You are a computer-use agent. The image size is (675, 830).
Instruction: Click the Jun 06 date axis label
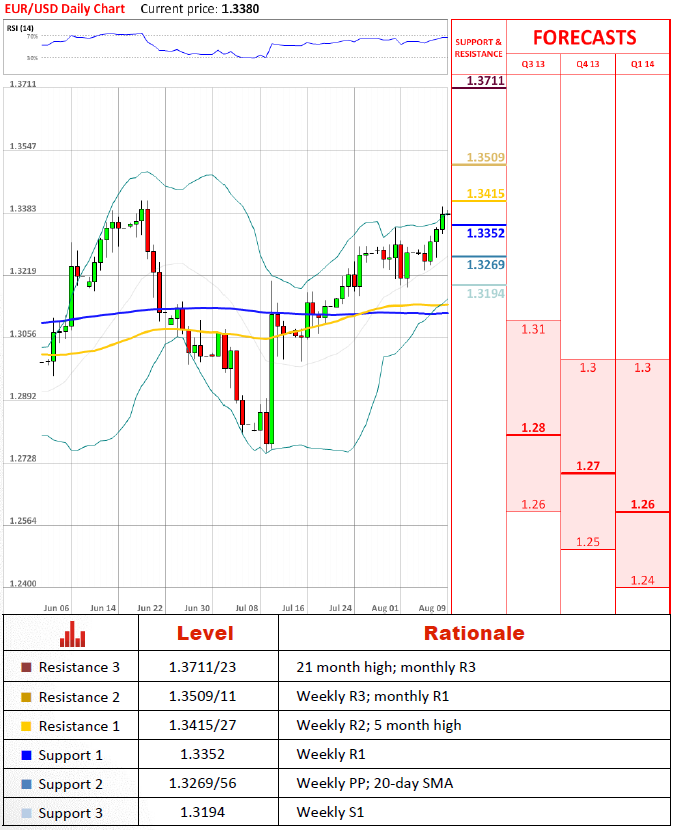[56, 608]
